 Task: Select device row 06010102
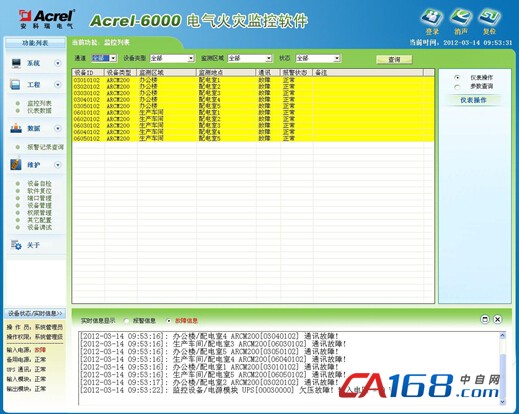tap(253, 113)
